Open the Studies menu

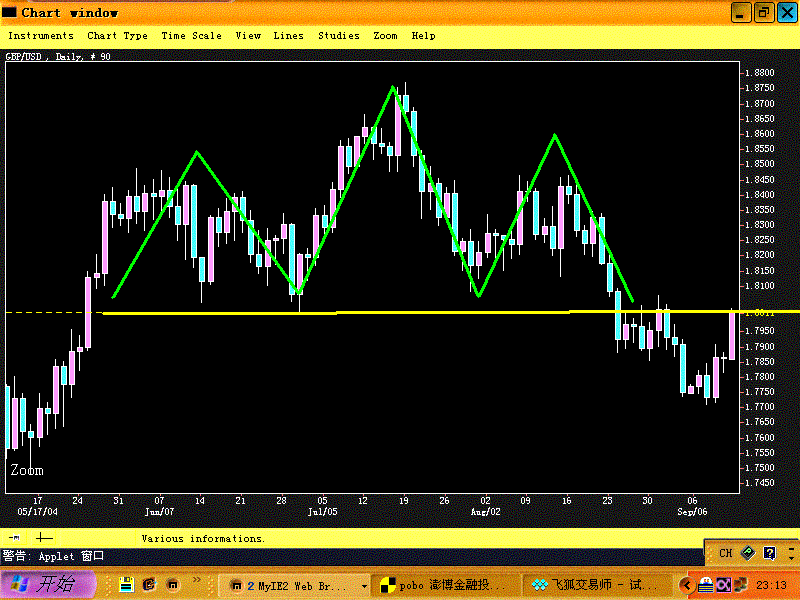(x=339, y=36)
